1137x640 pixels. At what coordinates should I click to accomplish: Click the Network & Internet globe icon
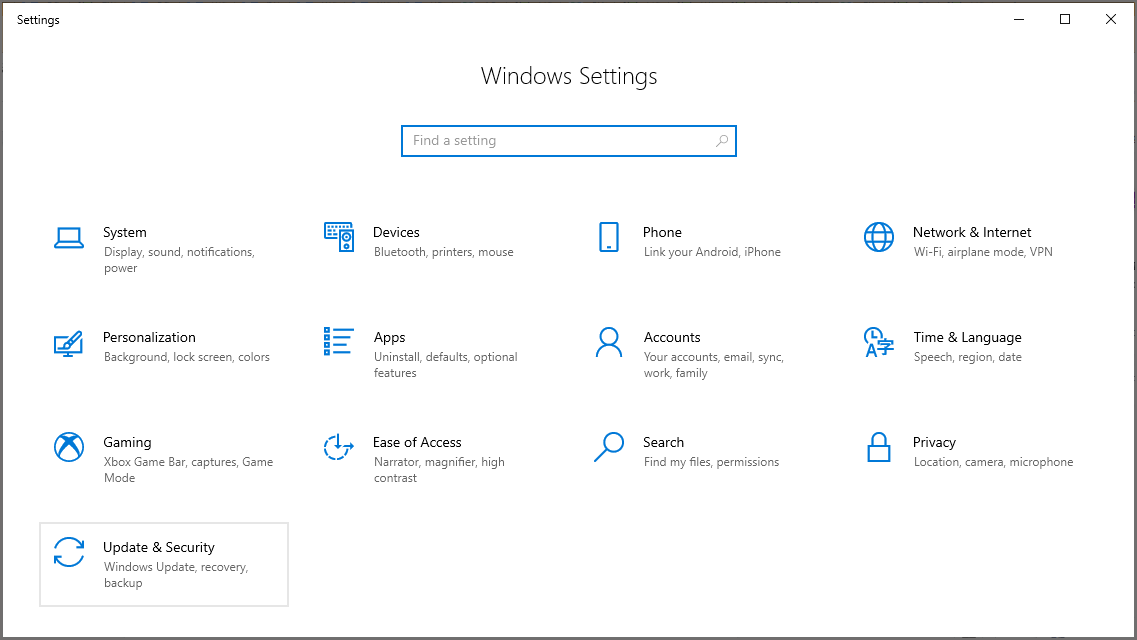tap(878, 237)
